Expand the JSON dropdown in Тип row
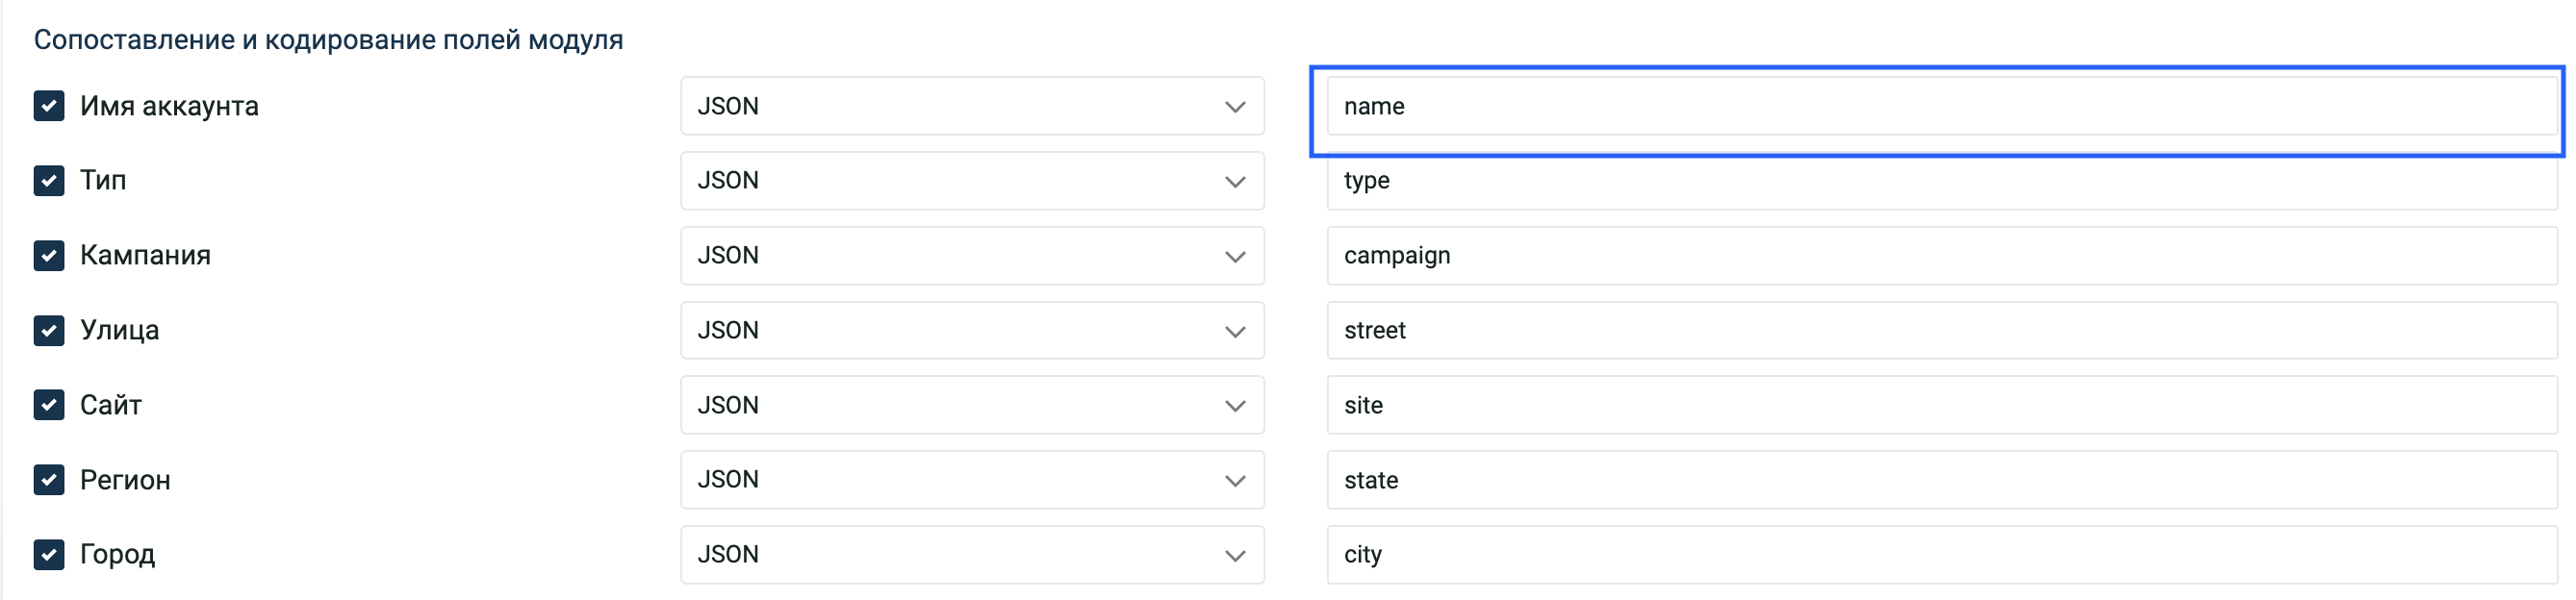Viewport: 2576px width, 600px height. tap(972, 181)
